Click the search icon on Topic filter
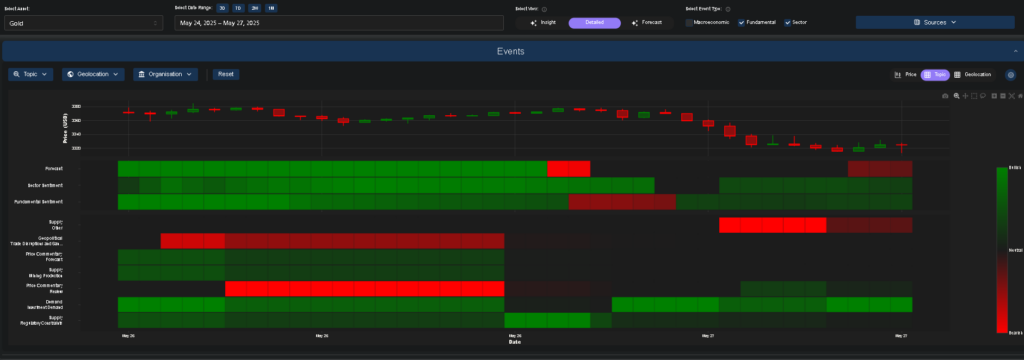The height and width of the screenshot is (360, 1024). coord(17,74)
